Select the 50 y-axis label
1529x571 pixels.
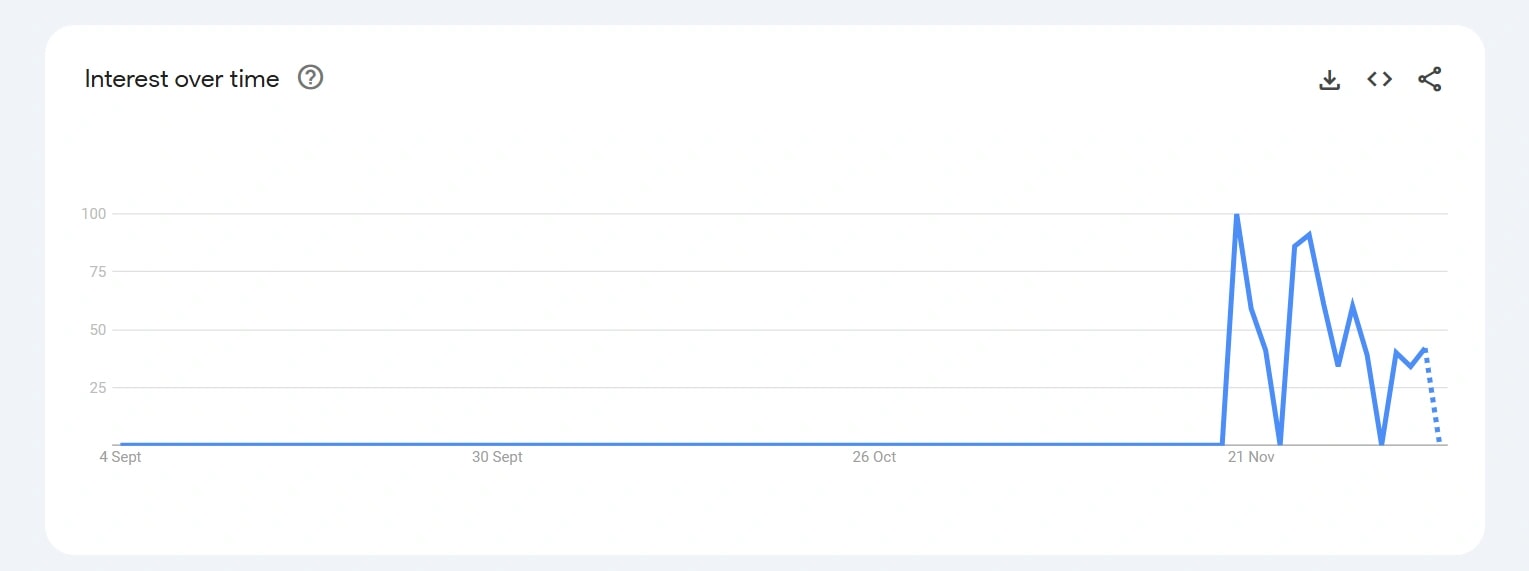(98, 330)
